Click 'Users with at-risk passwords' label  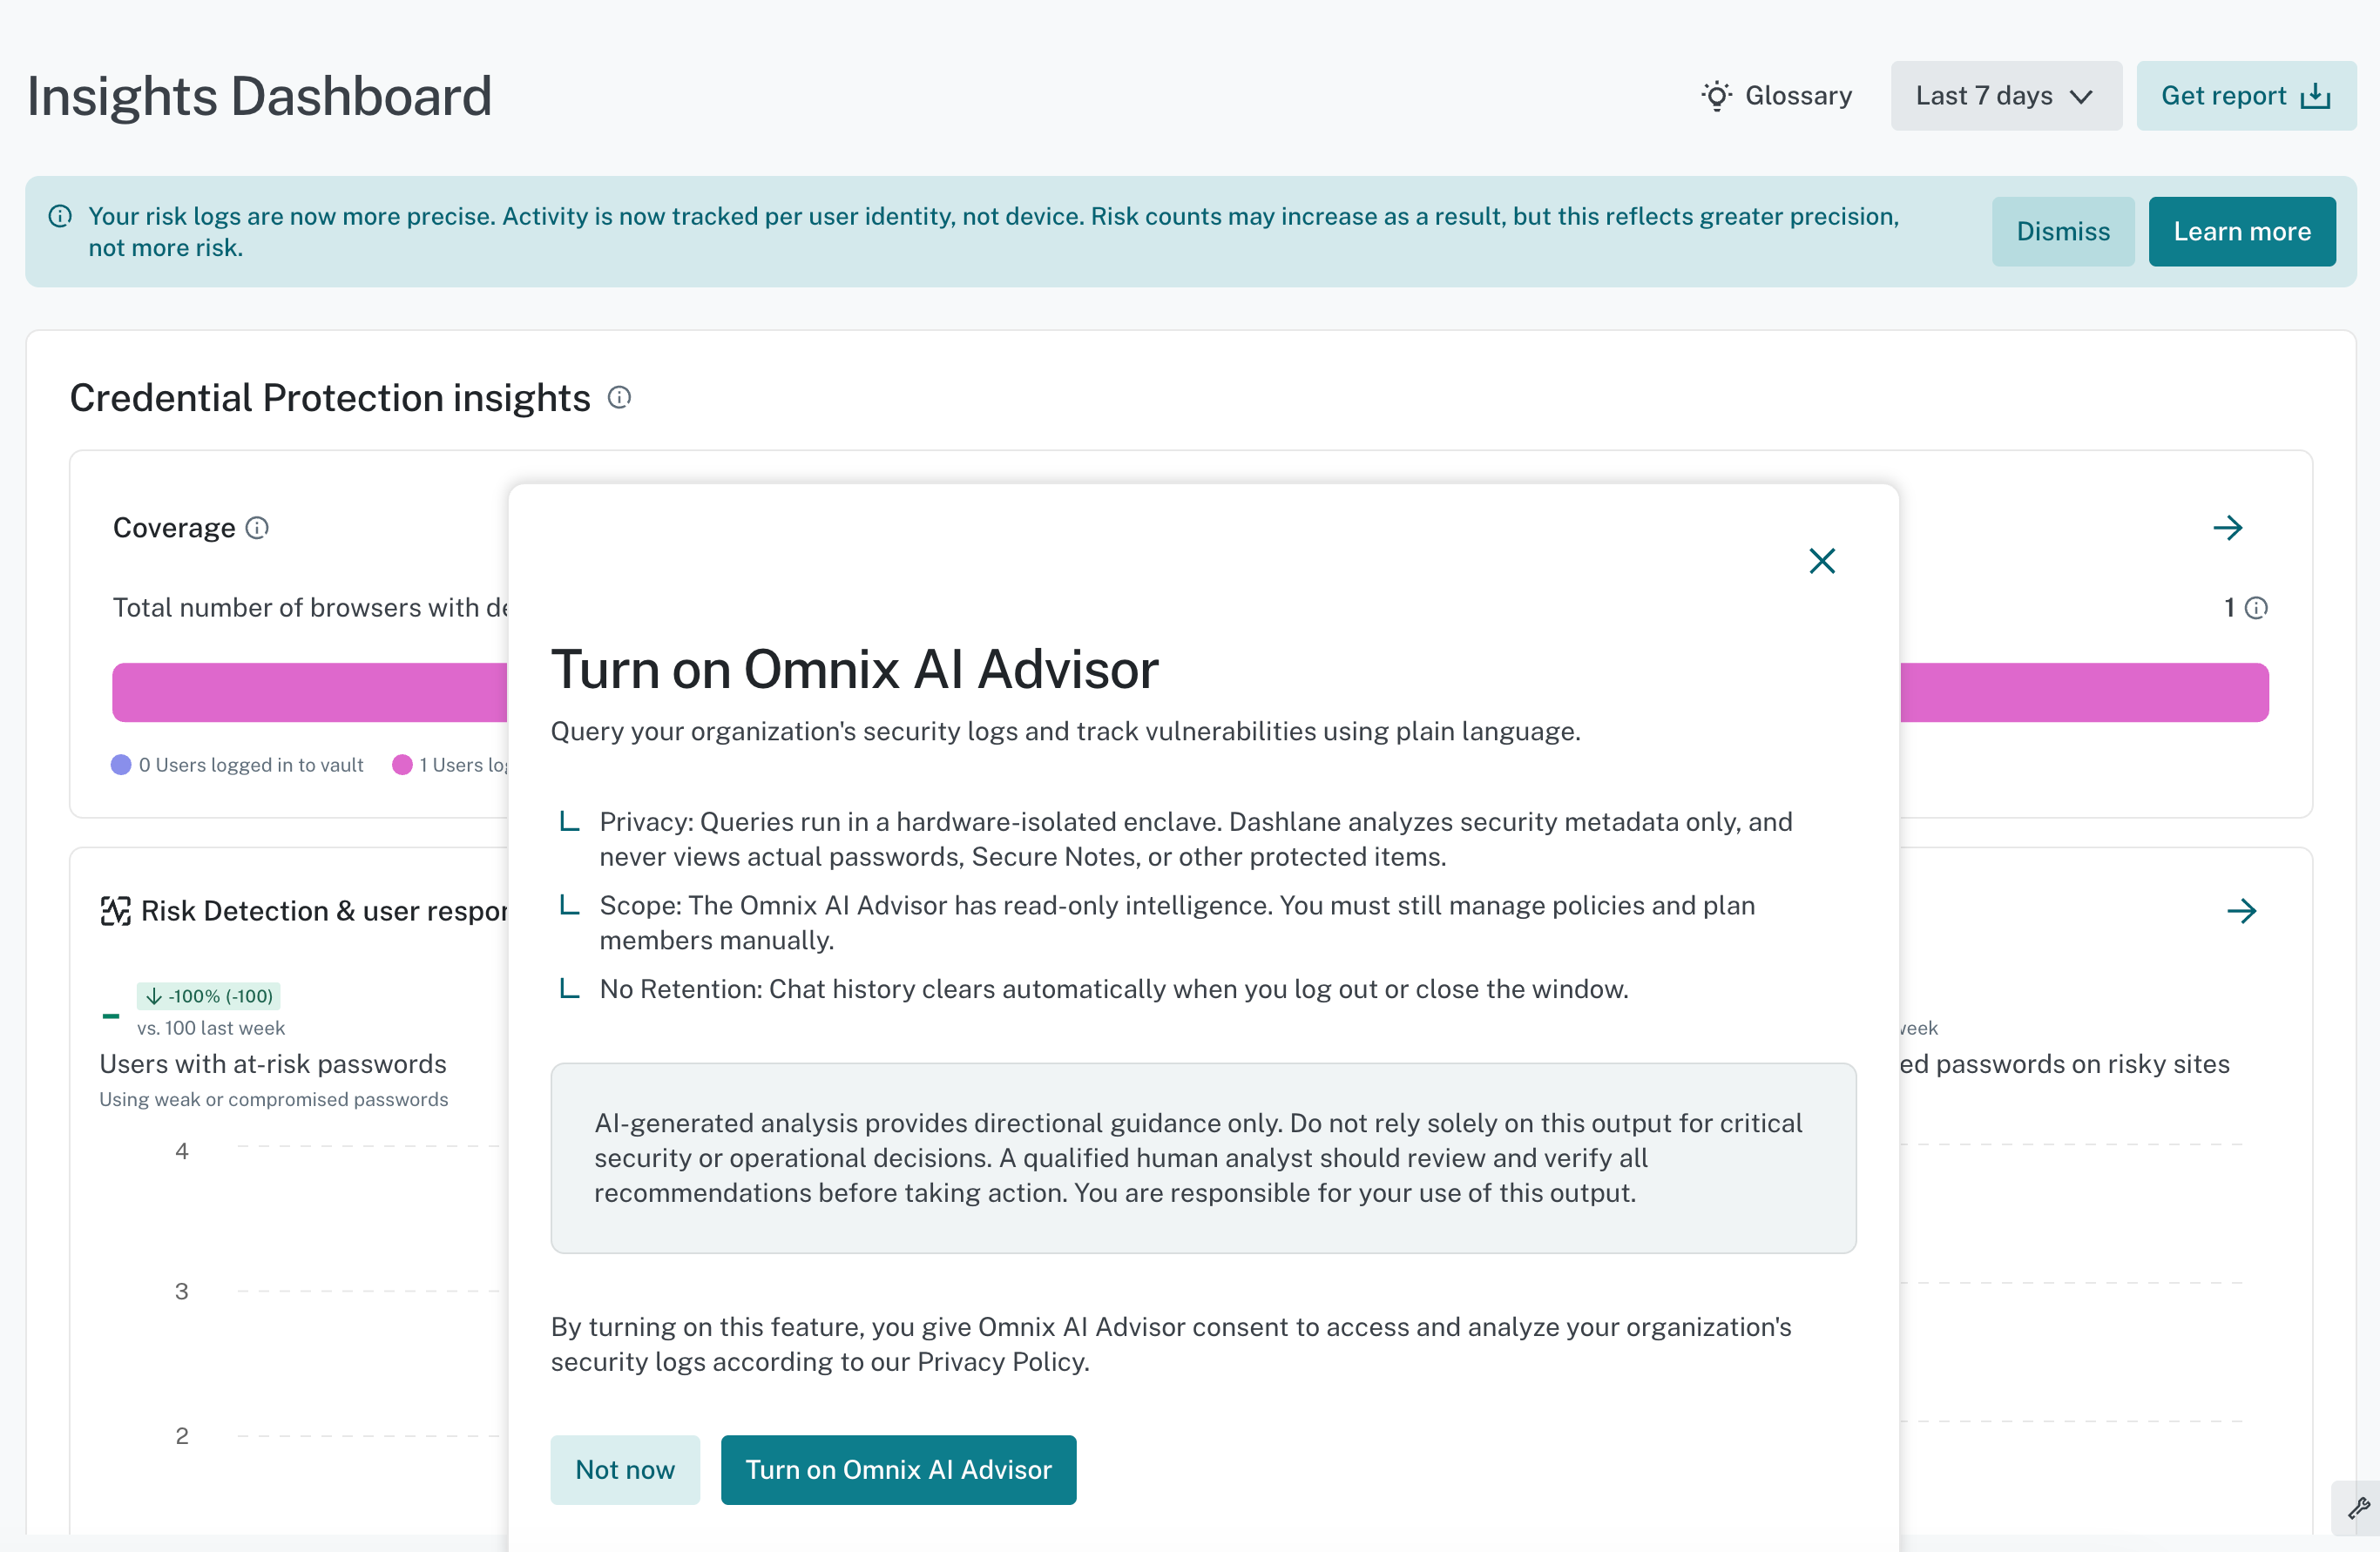(273, 1064)
